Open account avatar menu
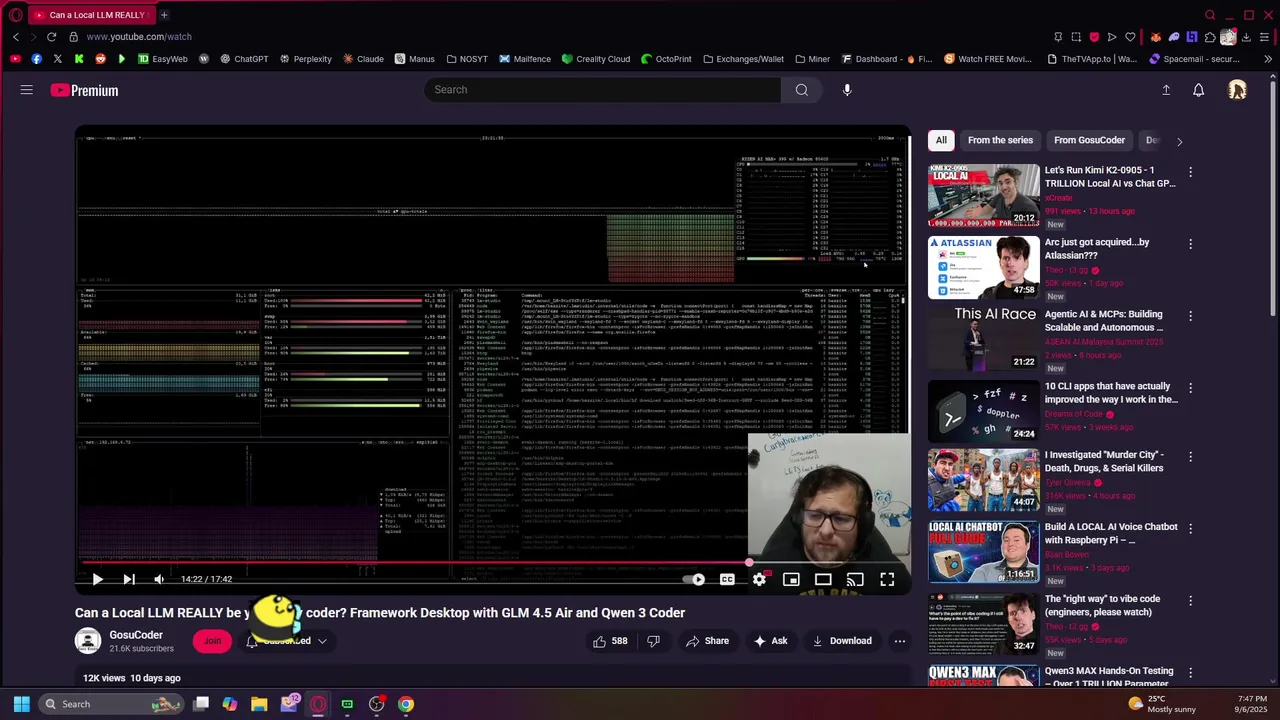 point(1237,90)
